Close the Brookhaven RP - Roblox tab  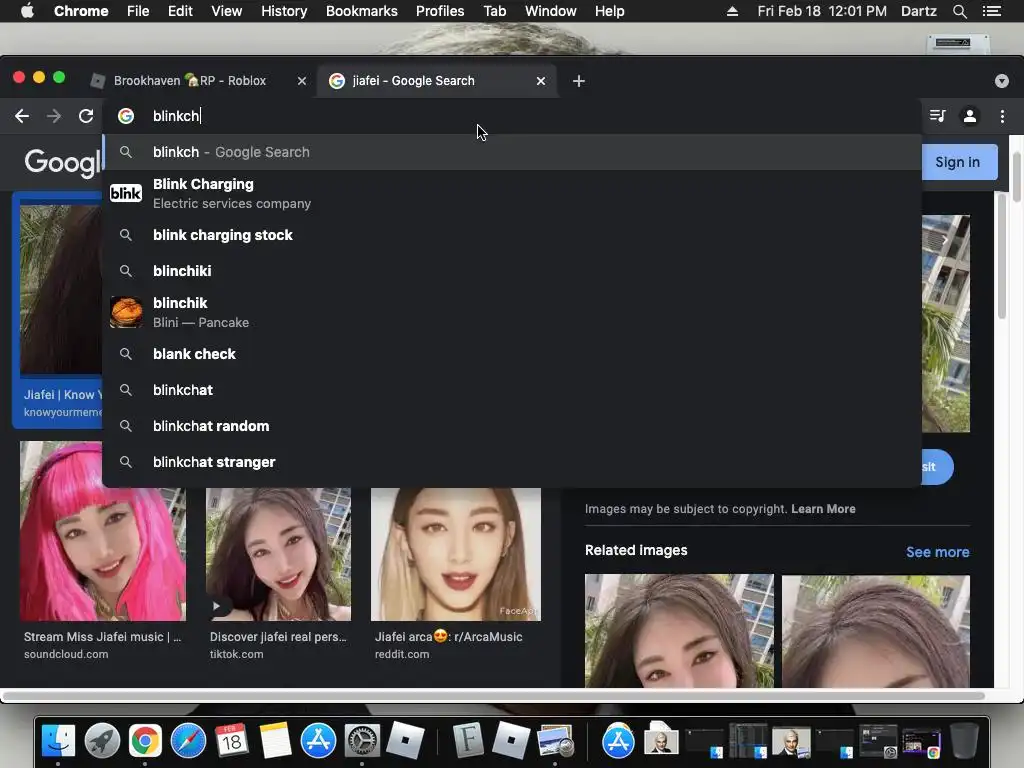pyautogui.click(x=301, y=81)
